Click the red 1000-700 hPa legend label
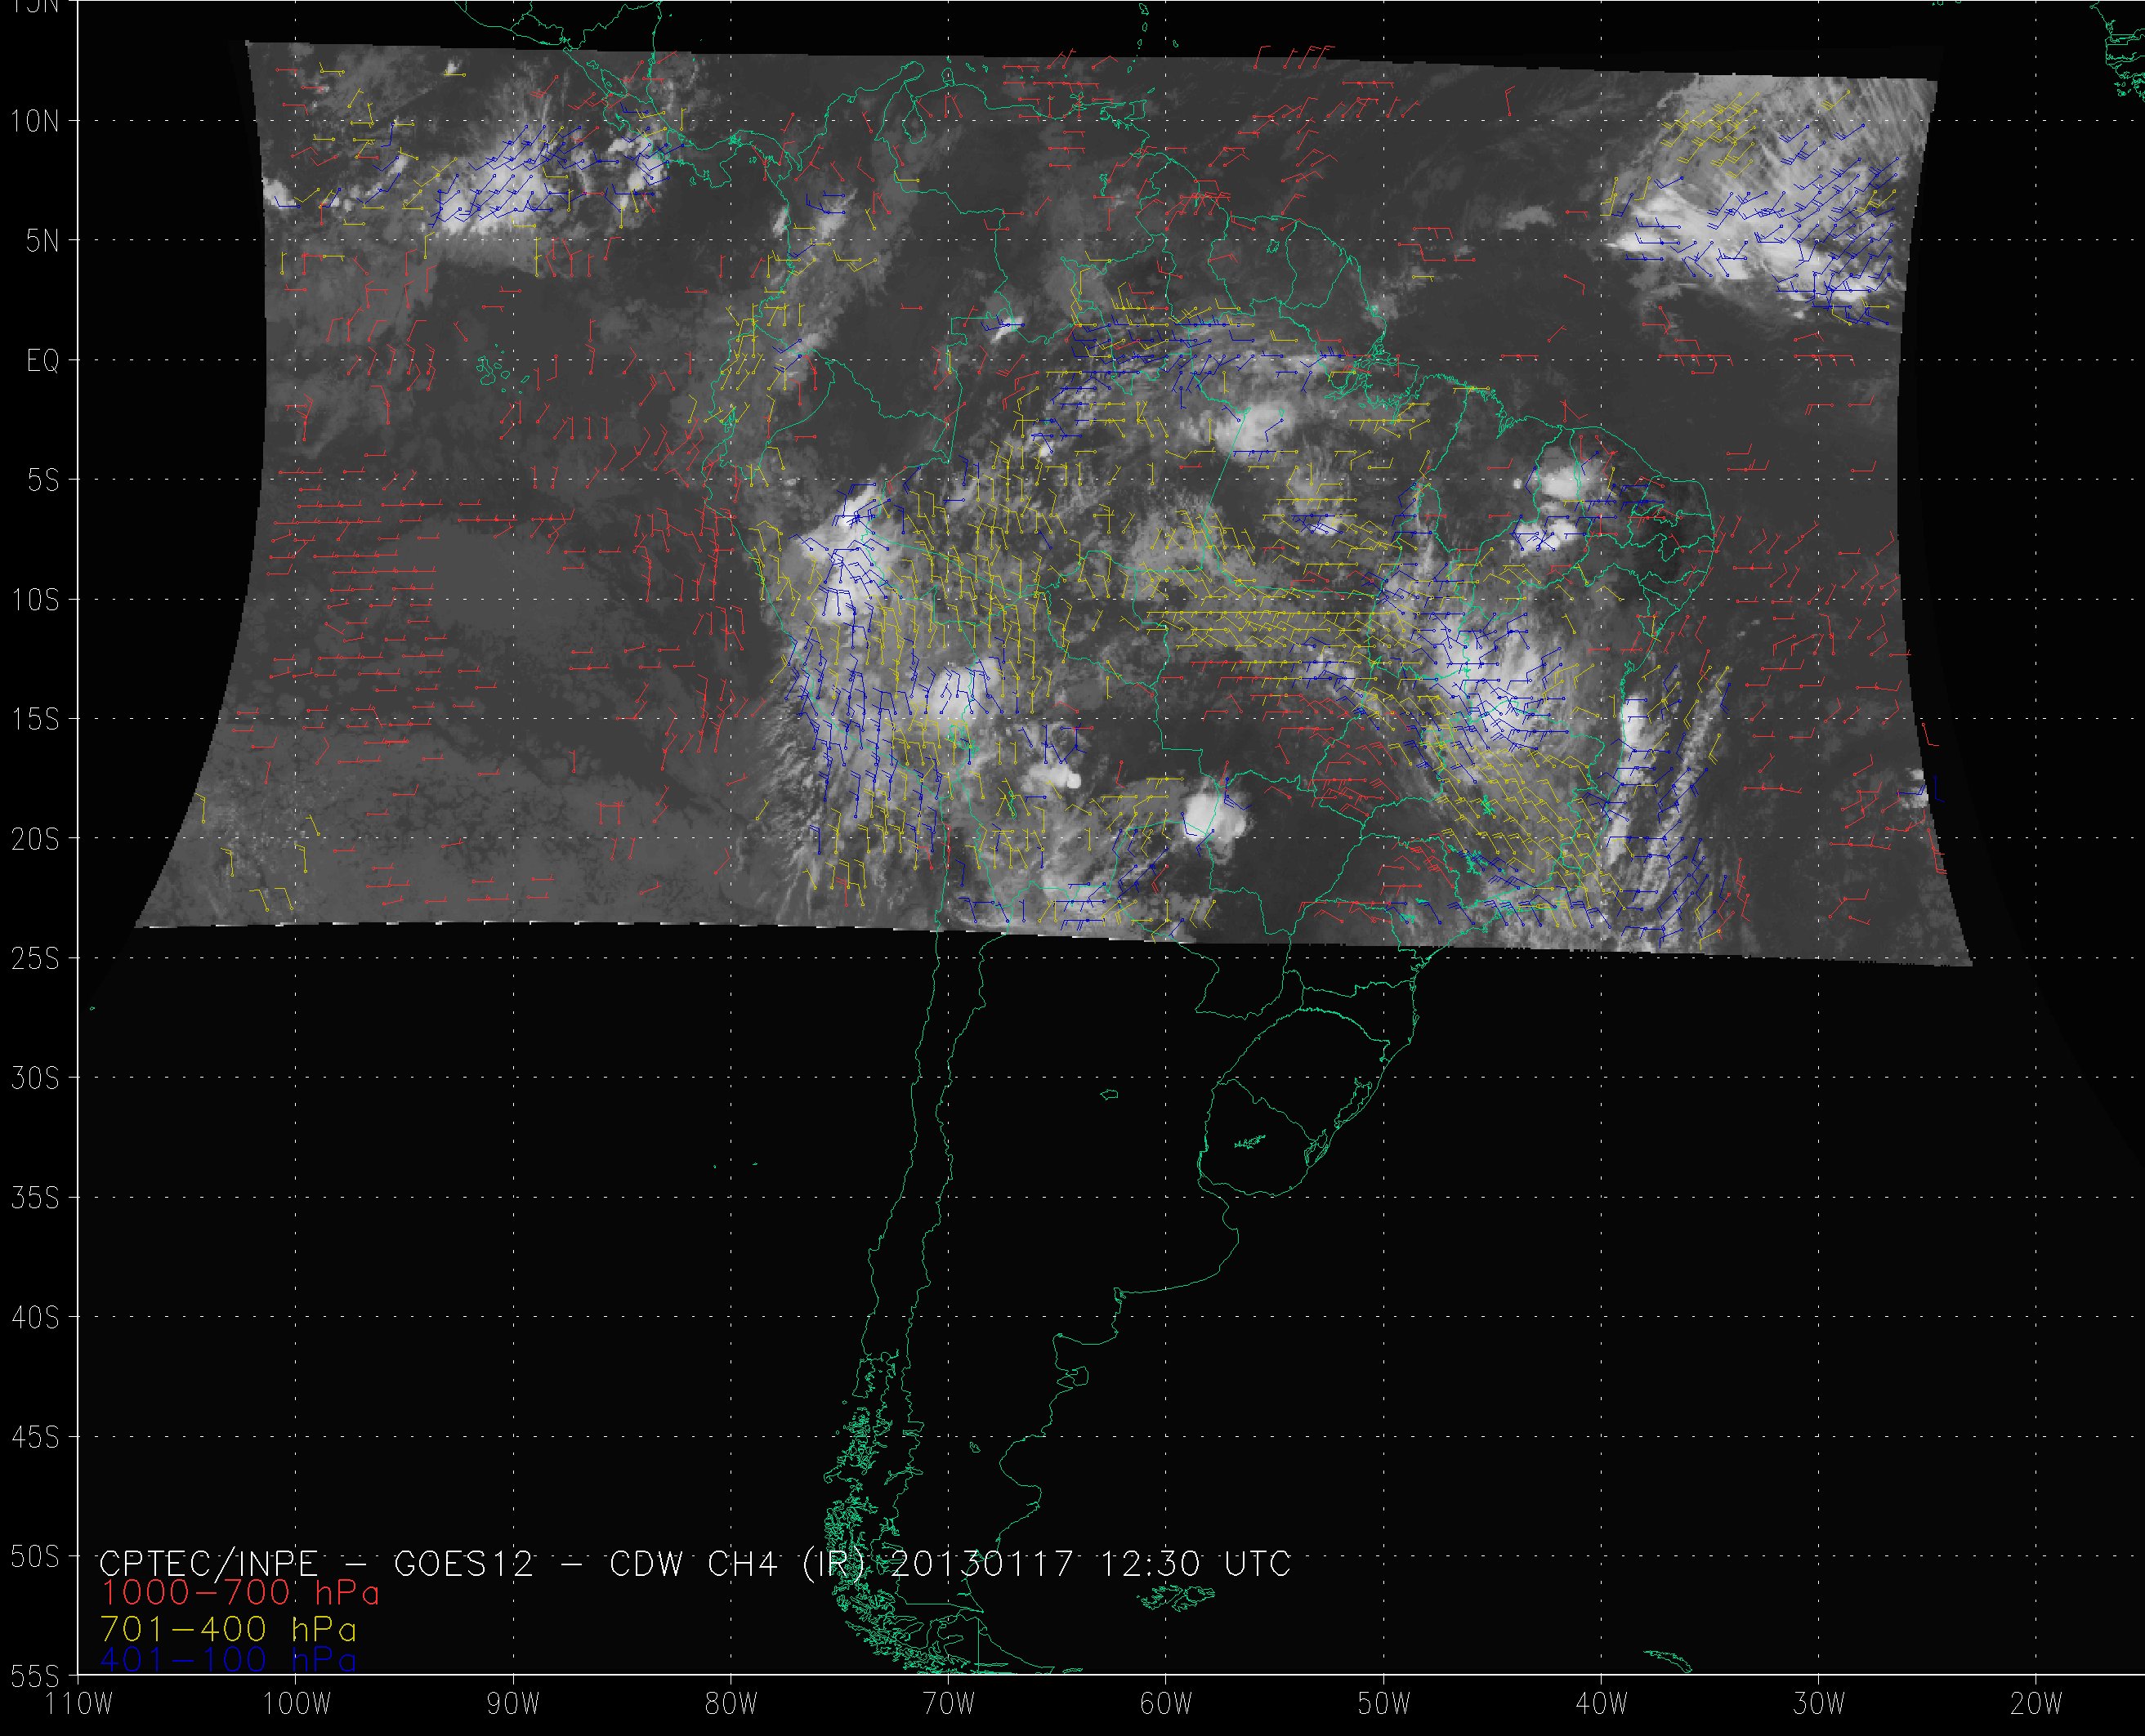The width and height of the screenshot is (2145, 1736). coord(240,1592)
